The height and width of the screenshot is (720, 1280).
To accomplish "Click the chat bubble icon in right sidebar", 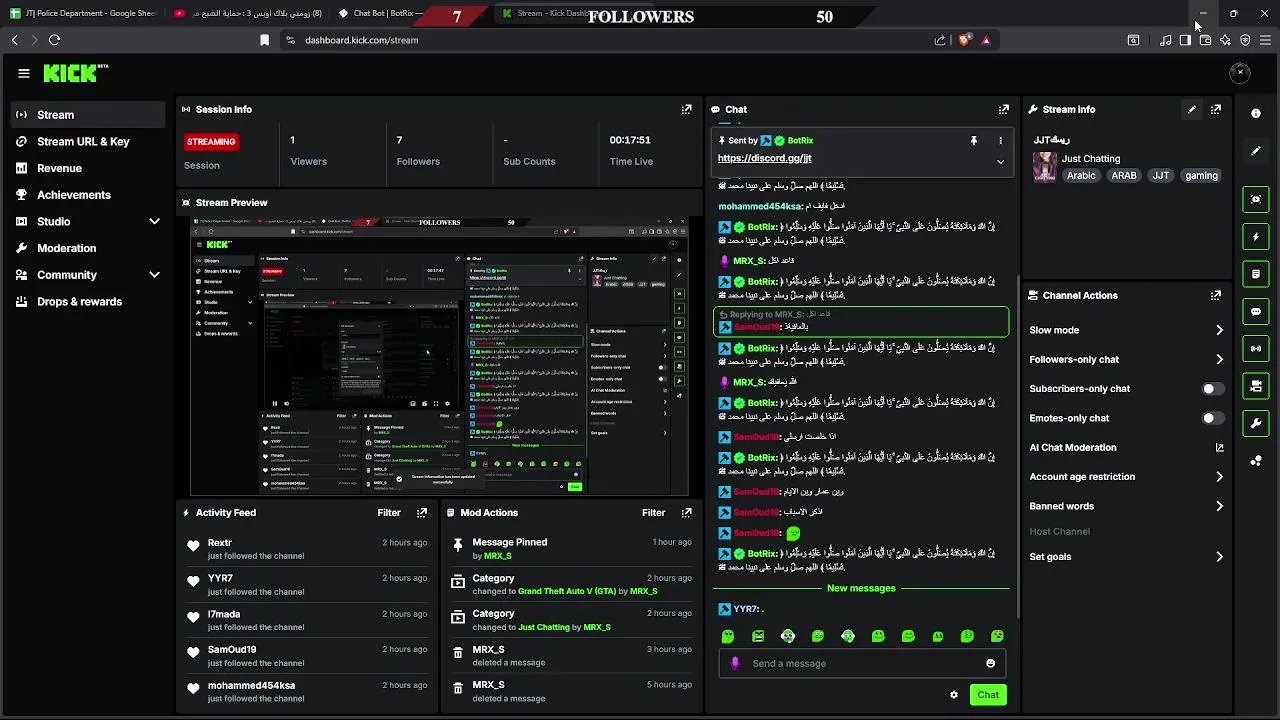I will click(1256, 311).
